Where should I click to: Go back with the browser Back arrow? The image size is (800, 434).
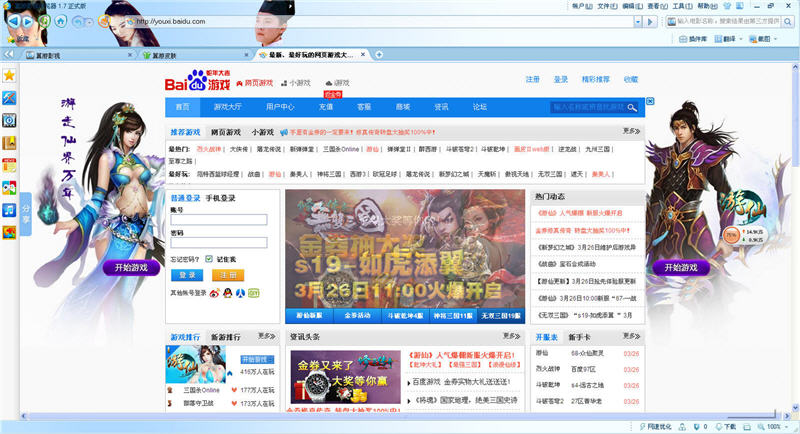coord(14,21)
